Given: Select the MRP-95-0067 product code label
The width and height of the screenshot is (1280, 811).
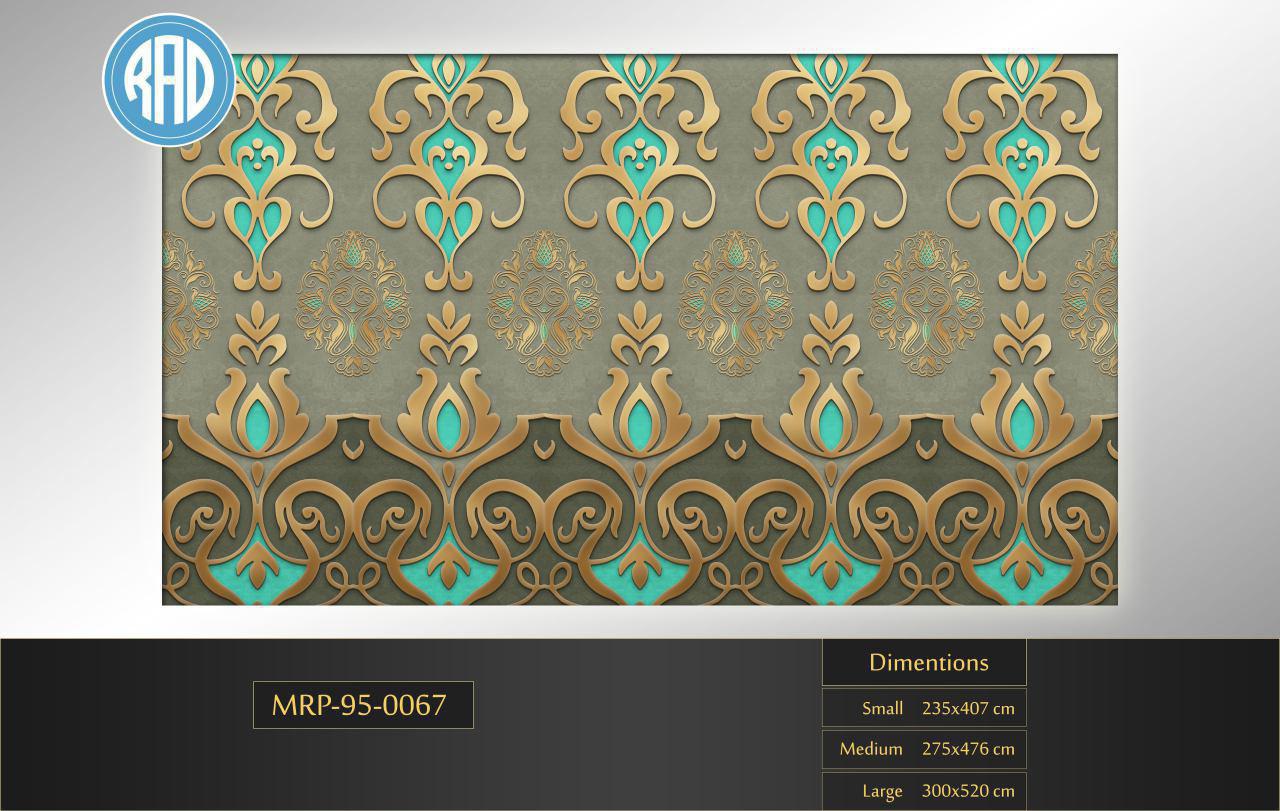Looking at the screenshot, I should 363,705.
